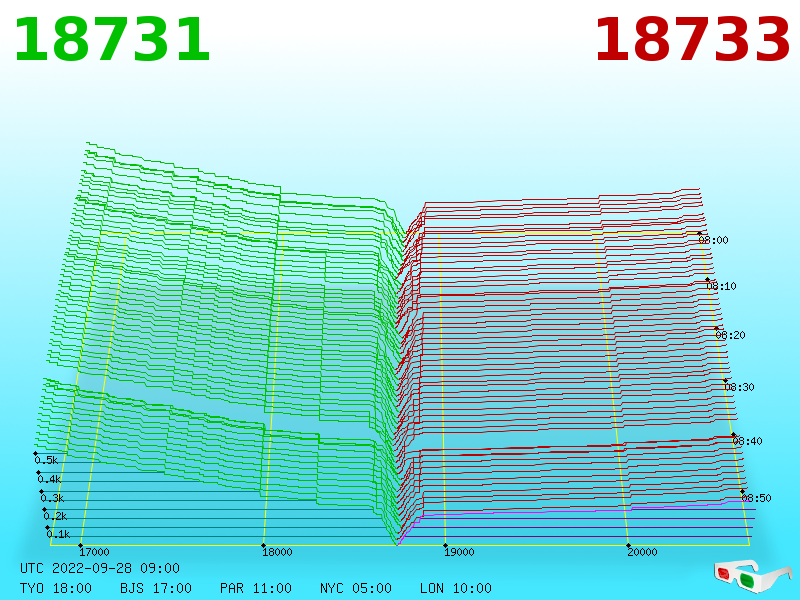The height and width of the screenshot is (600, 800).
Task: Click the 0.1k volume axis label
Action: (58, 534)
